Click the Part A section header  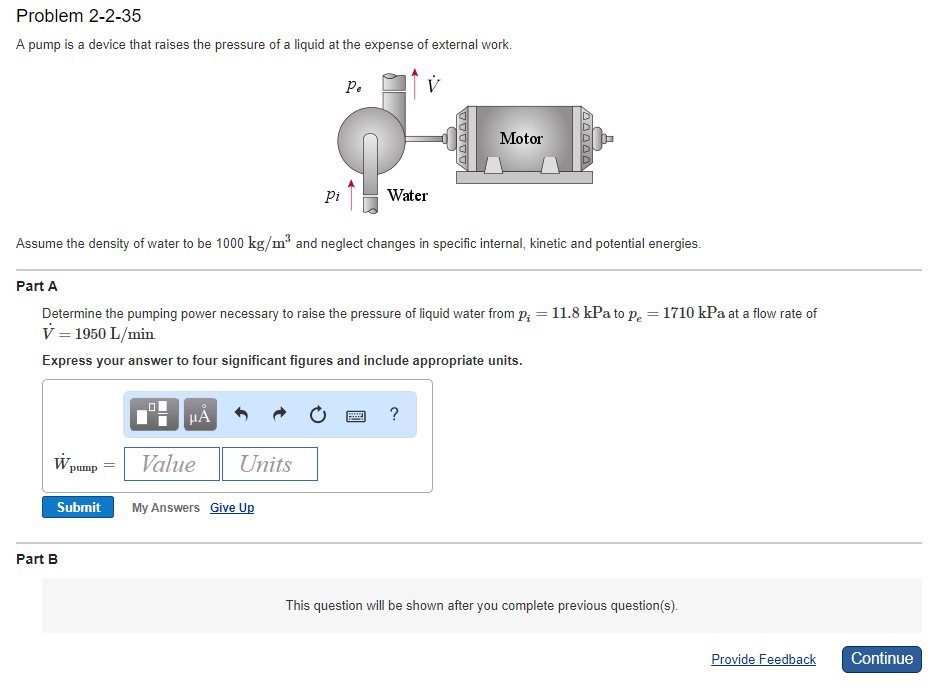click(33, 285)
